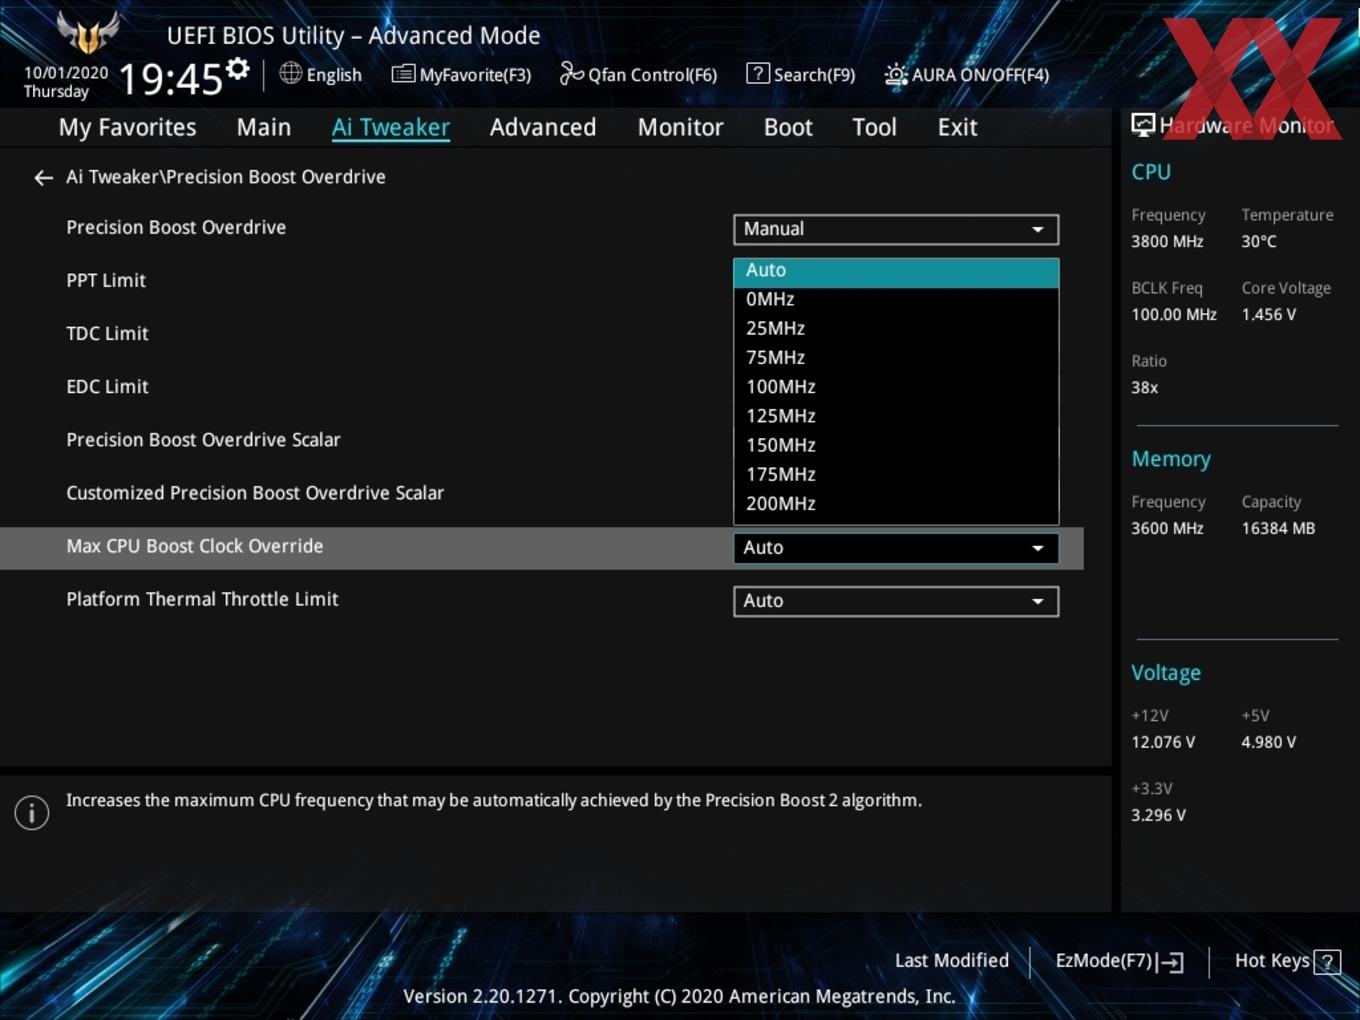
Task: Pick 150MHz boost override option
Action: (x=896, y=445)
